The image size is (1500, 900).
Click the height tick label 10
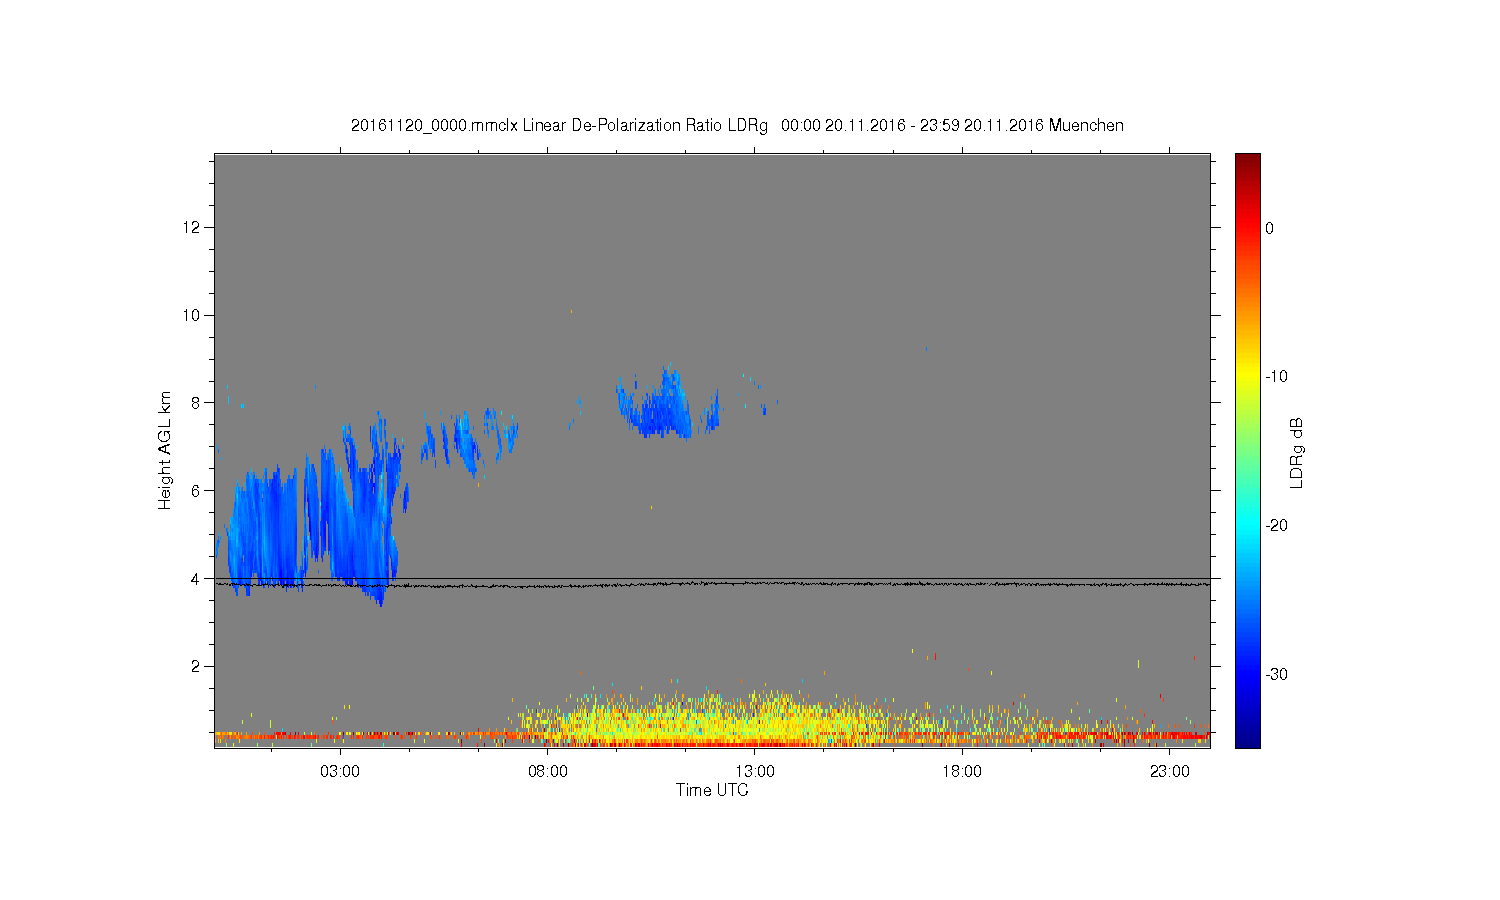coord(192,315)
